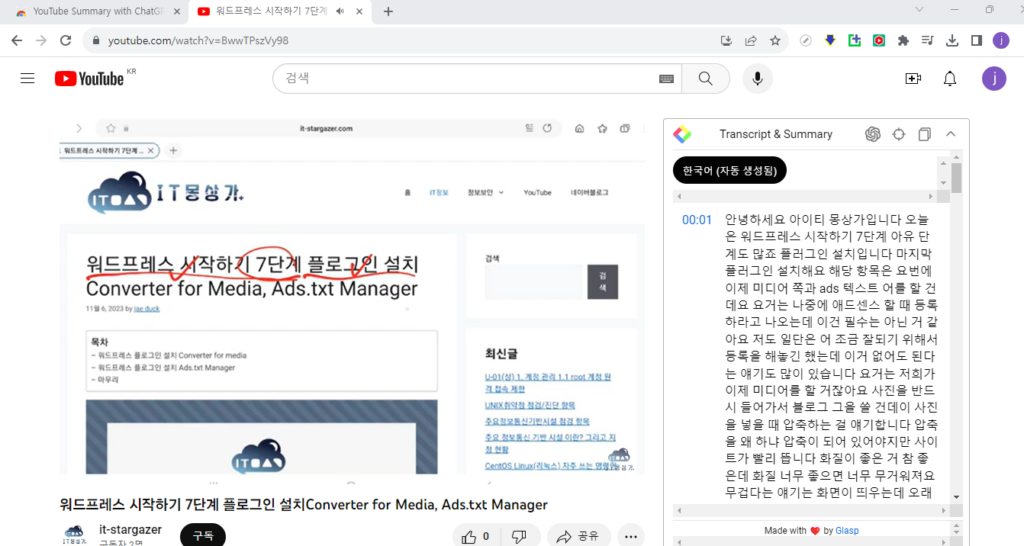Go back in the browser
The width and height of the screenshot is (1024, 546).
tap(17, 40)
